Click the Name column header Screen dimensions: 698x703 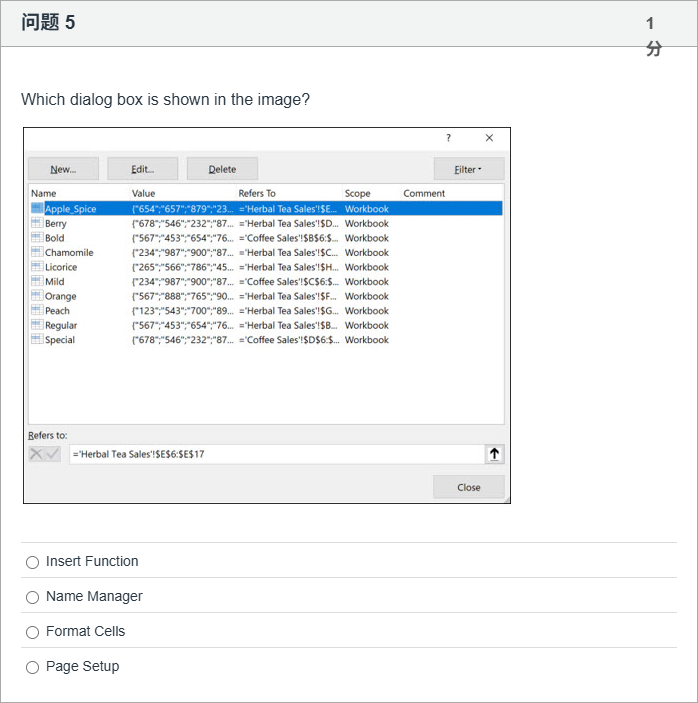point(44,193)
